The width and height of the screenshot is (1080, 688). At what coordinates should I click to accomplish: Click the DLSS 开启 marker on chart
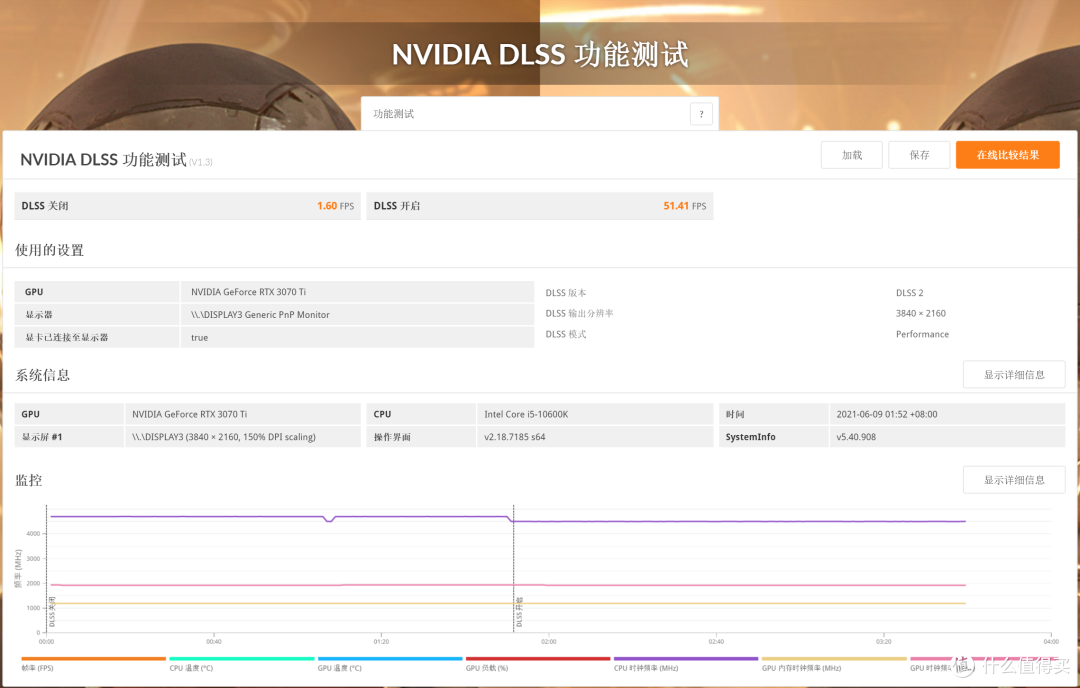pyautogui.click(x=519, y=612)
